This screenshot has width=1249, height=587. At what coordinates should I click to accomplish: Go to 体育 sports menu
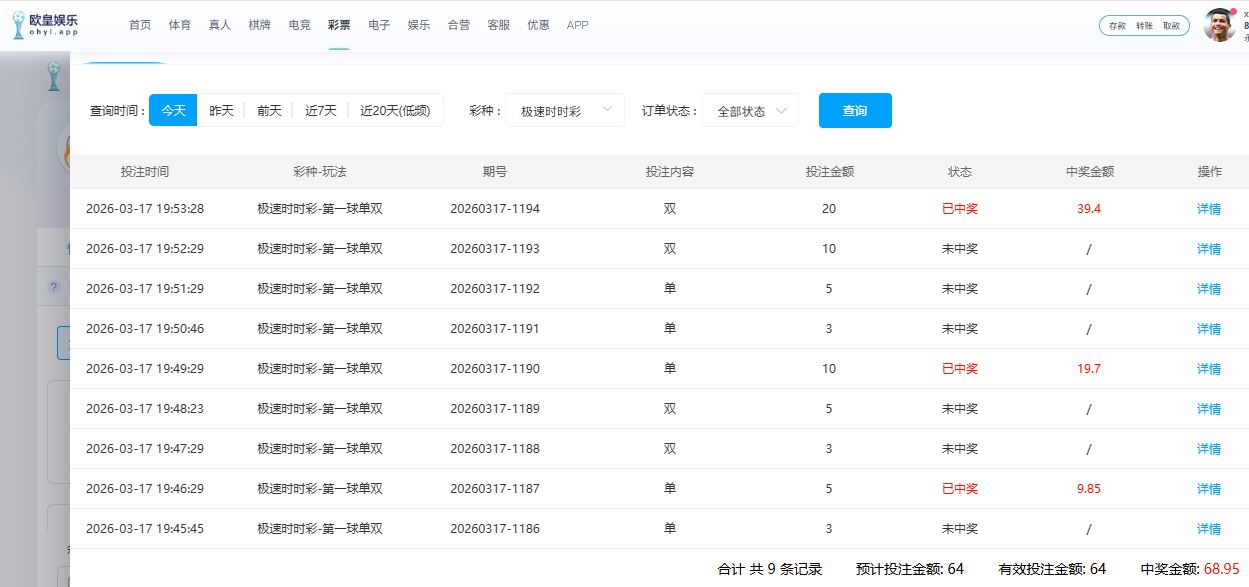pos(180,25)
